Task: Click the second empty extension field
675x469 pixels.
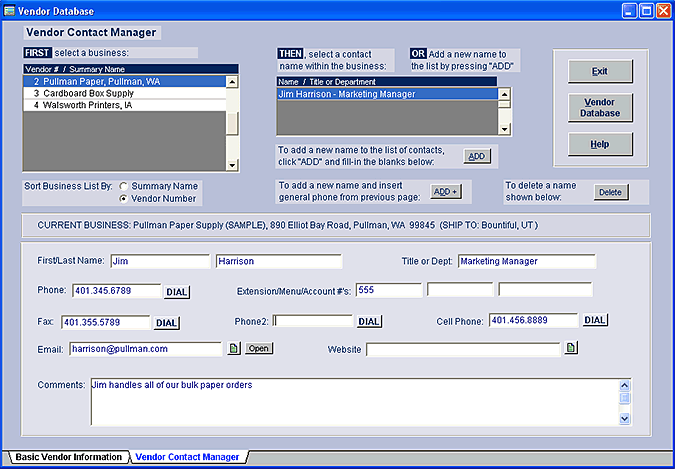Action: (x=460, y=290)
